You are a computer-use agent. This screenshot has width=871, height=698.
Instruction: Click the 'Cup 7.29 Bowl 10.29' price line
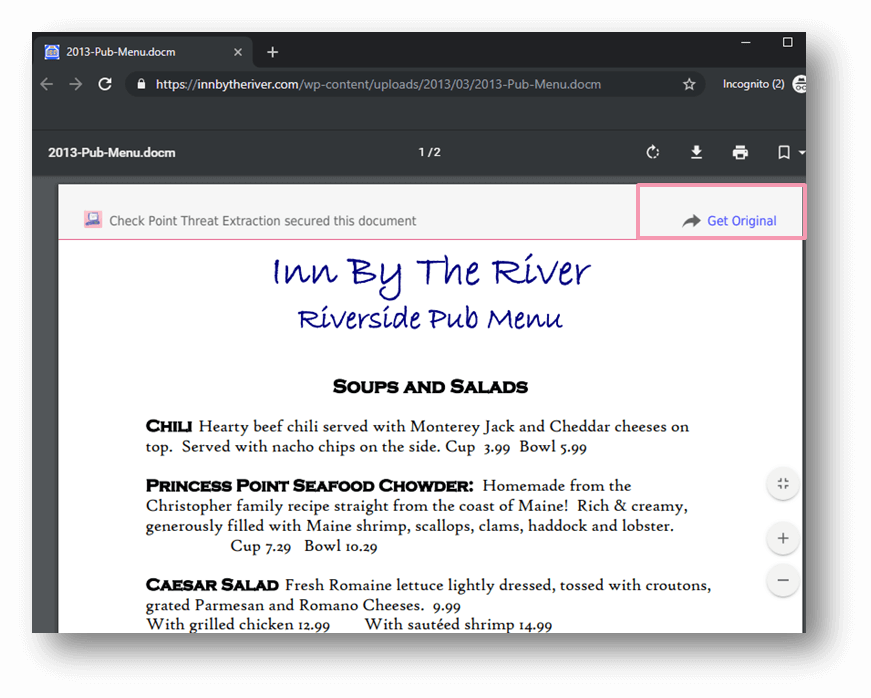(x=304, y=546)
